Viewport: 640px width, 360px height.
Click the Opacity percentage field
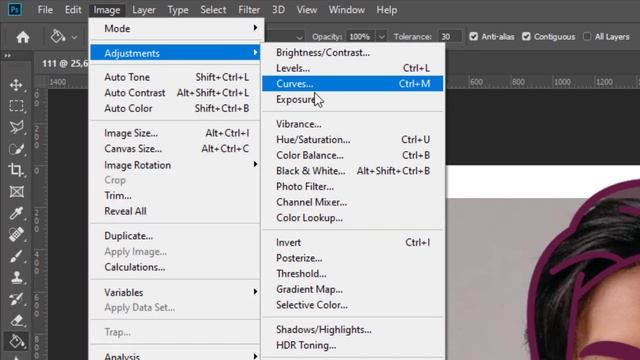360,37
